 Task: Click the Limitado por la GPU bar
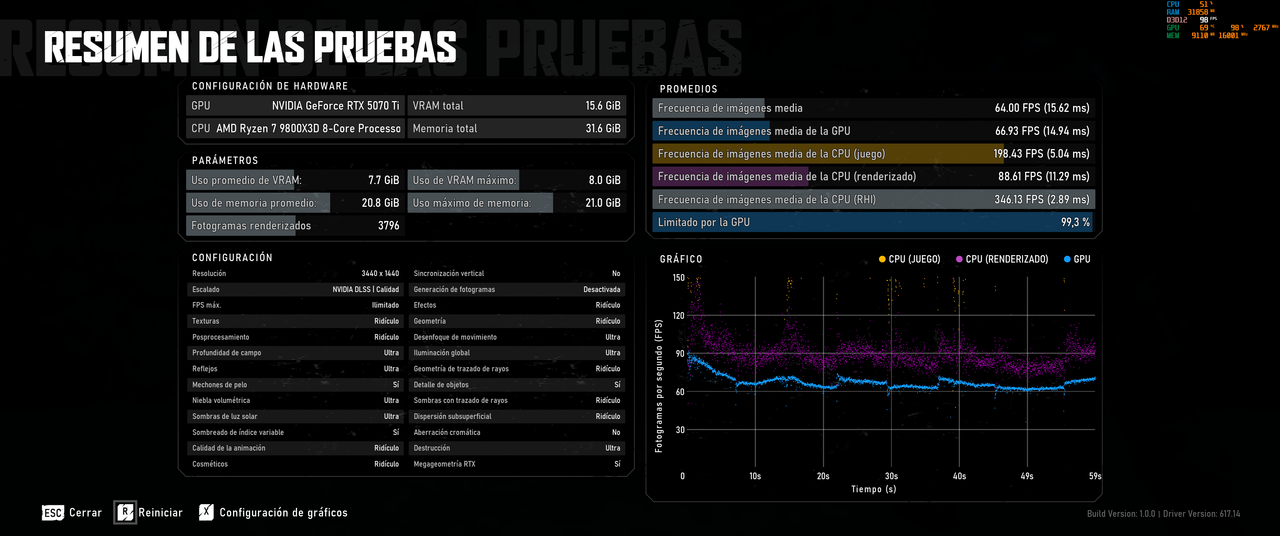[x=873, y=222]
